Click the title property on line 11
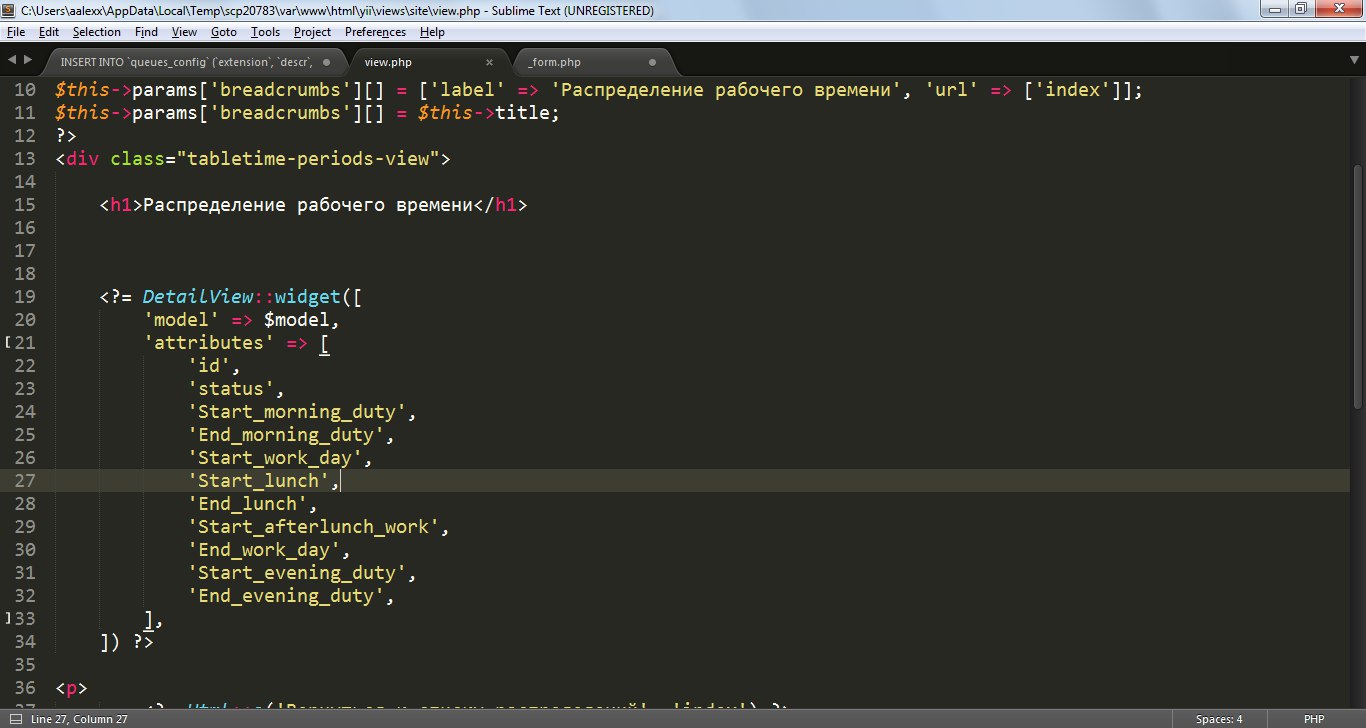Image resolution: width=1366 pixels, height=728 pixels. [x=524, y=113]
